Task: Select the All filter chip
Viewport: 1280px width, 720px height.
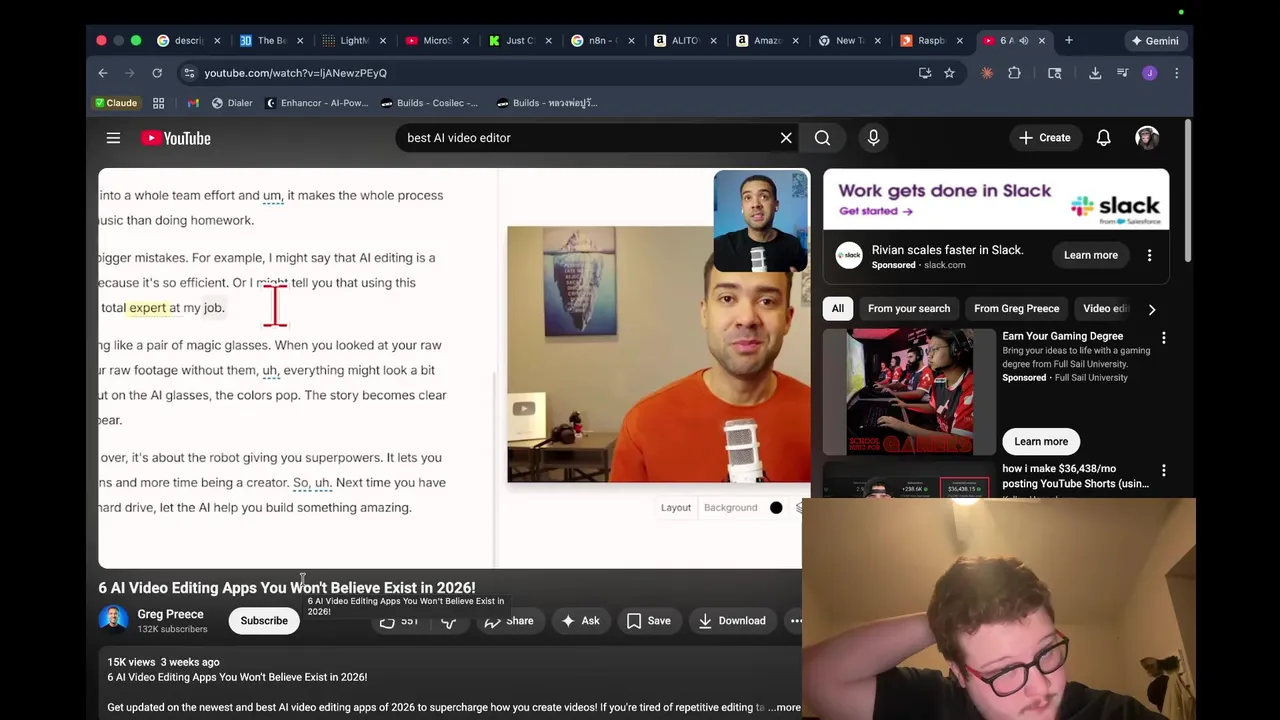Action: pyautogui.click(x=838, y=308)
